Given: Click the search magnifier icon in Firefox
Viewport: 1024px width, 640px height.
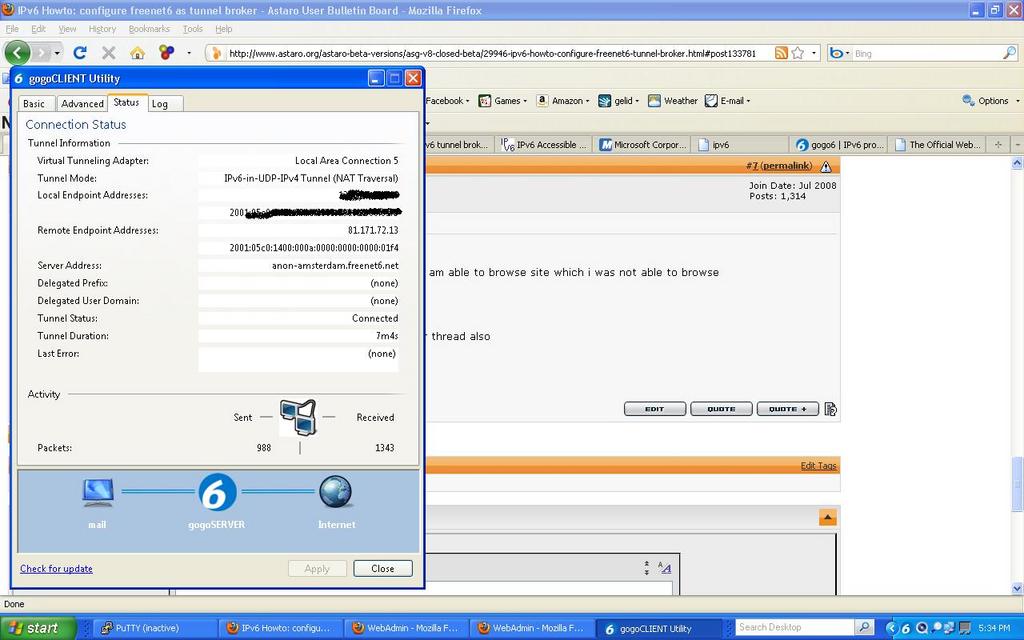Looking at the screenshot, I should coord(1010,53).
